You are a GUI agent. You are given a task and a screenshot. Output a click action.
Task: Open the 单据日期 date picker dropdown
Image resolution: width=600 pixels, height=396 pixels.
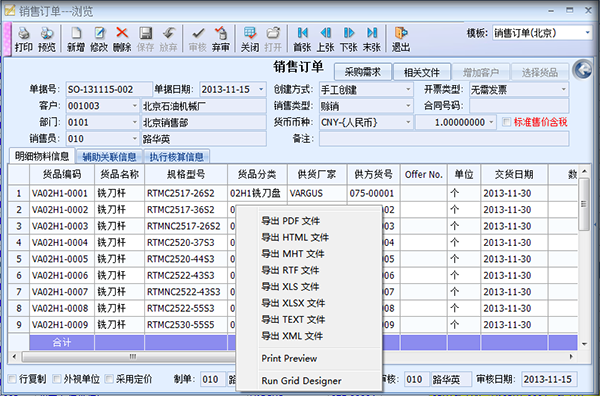pos(261,90)
